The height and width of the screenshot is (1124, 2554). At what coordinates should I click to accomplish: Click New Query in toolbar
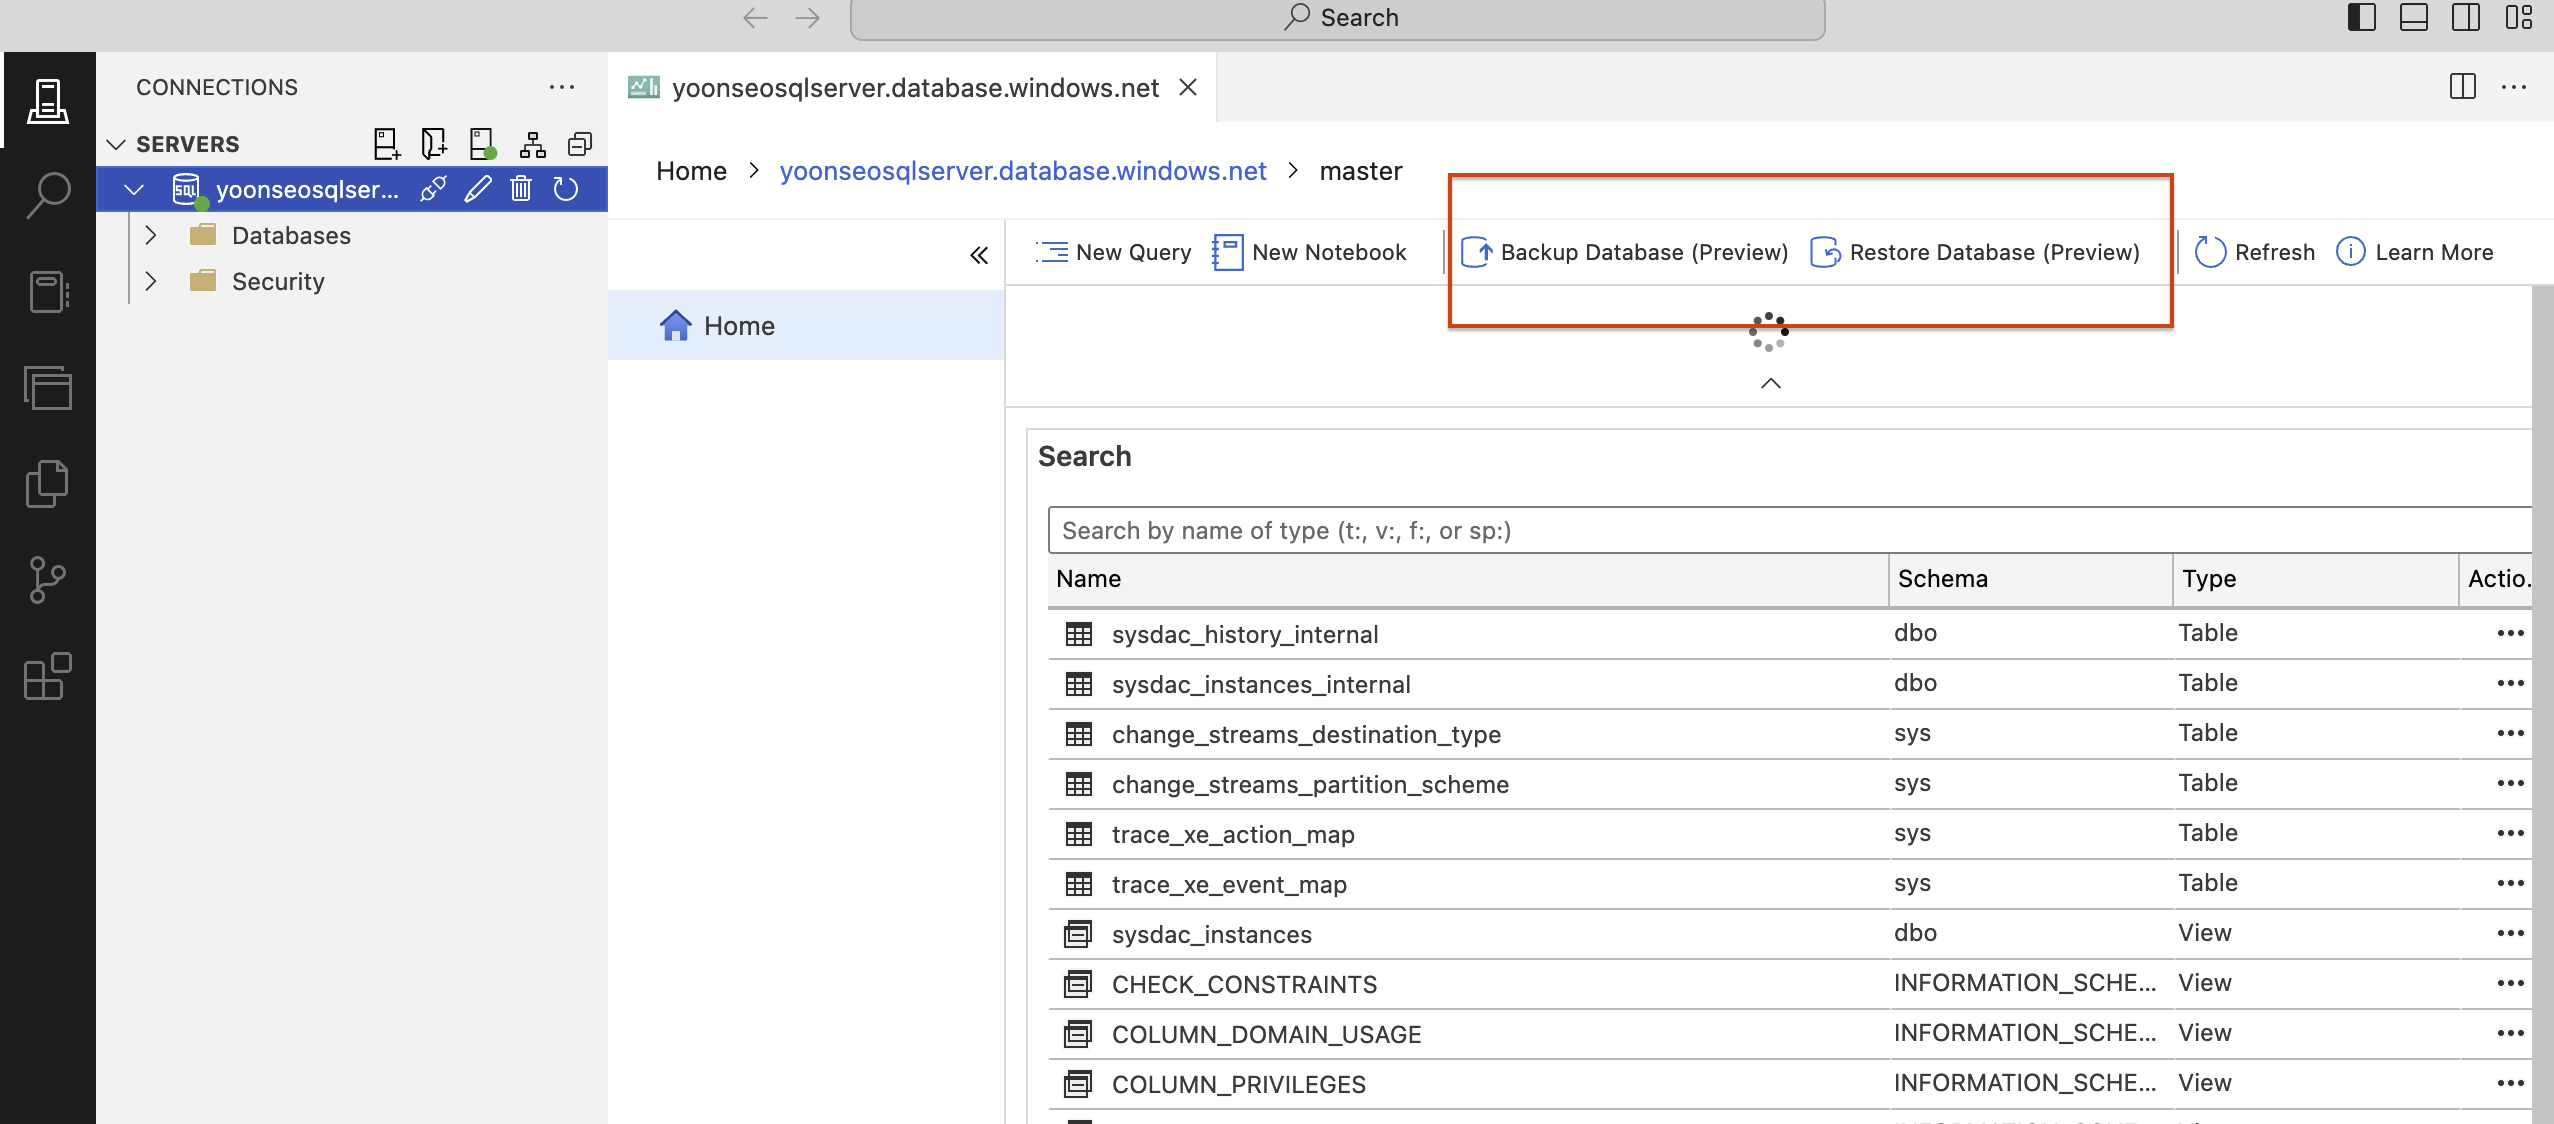pyautogui.click(x=1113, y=252)
